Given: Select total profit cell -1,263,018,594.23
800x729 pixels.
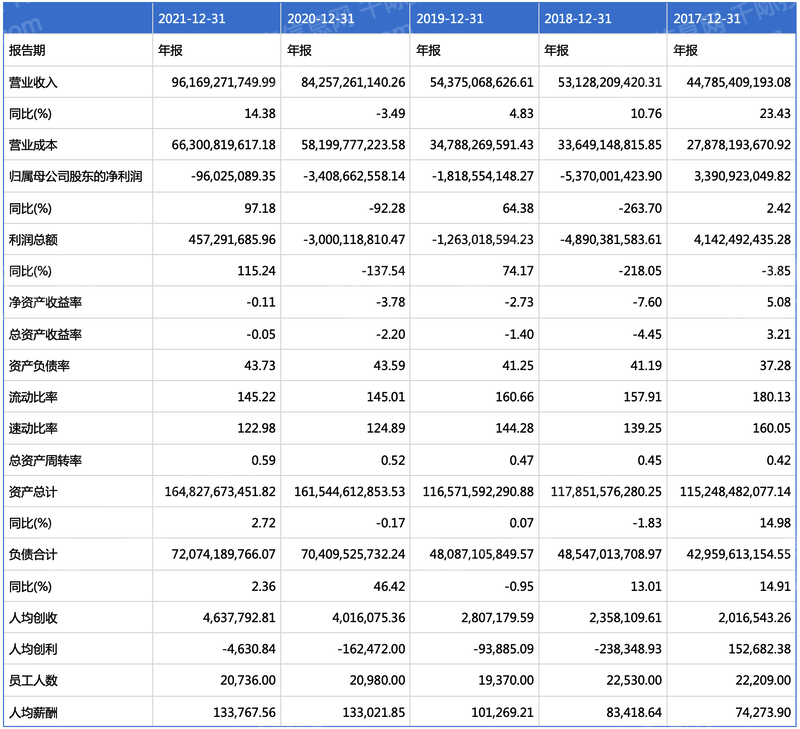Looking at the screenshot, I should [x=483, y=239].
